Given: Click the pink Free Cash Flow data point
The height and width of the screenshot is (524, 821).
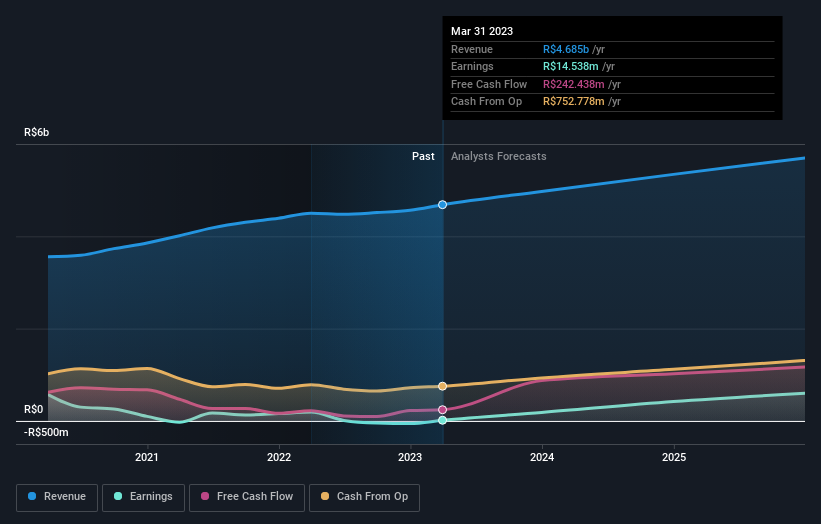Looking at the screenshot, I should point(442,410).
